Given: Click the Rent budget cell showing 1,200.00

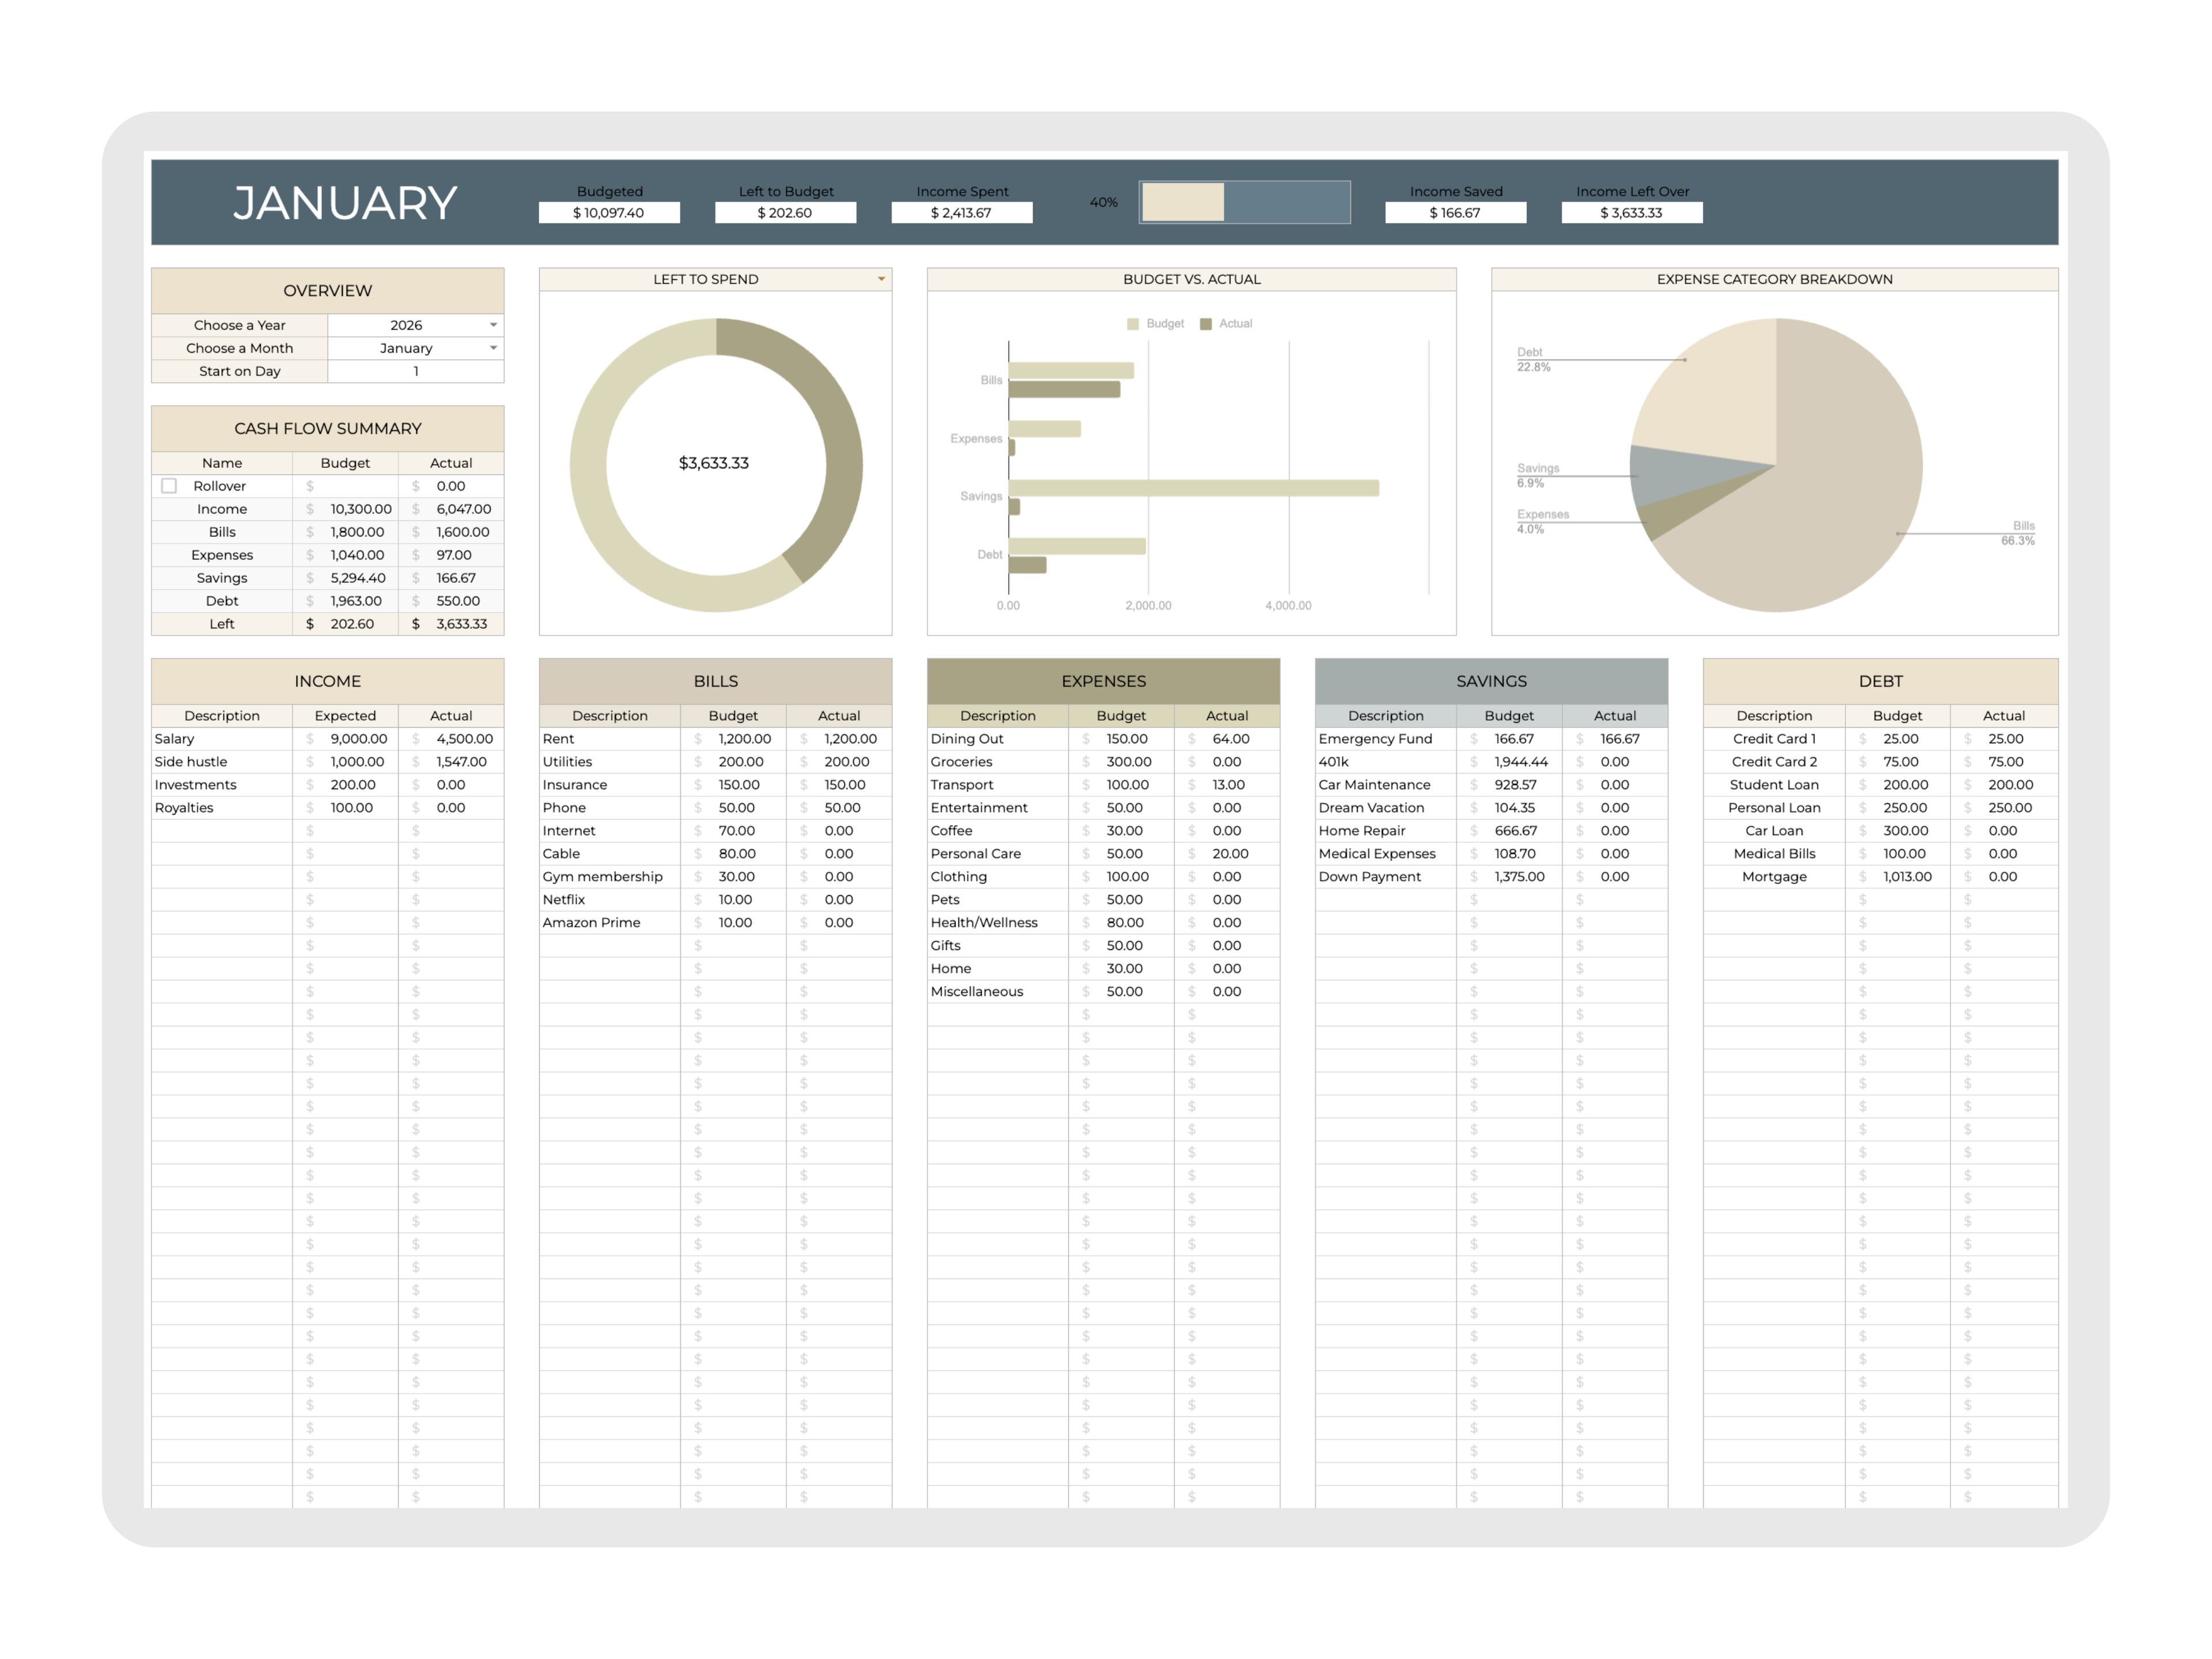Looking at the screenshot, I should coord(742,739).
